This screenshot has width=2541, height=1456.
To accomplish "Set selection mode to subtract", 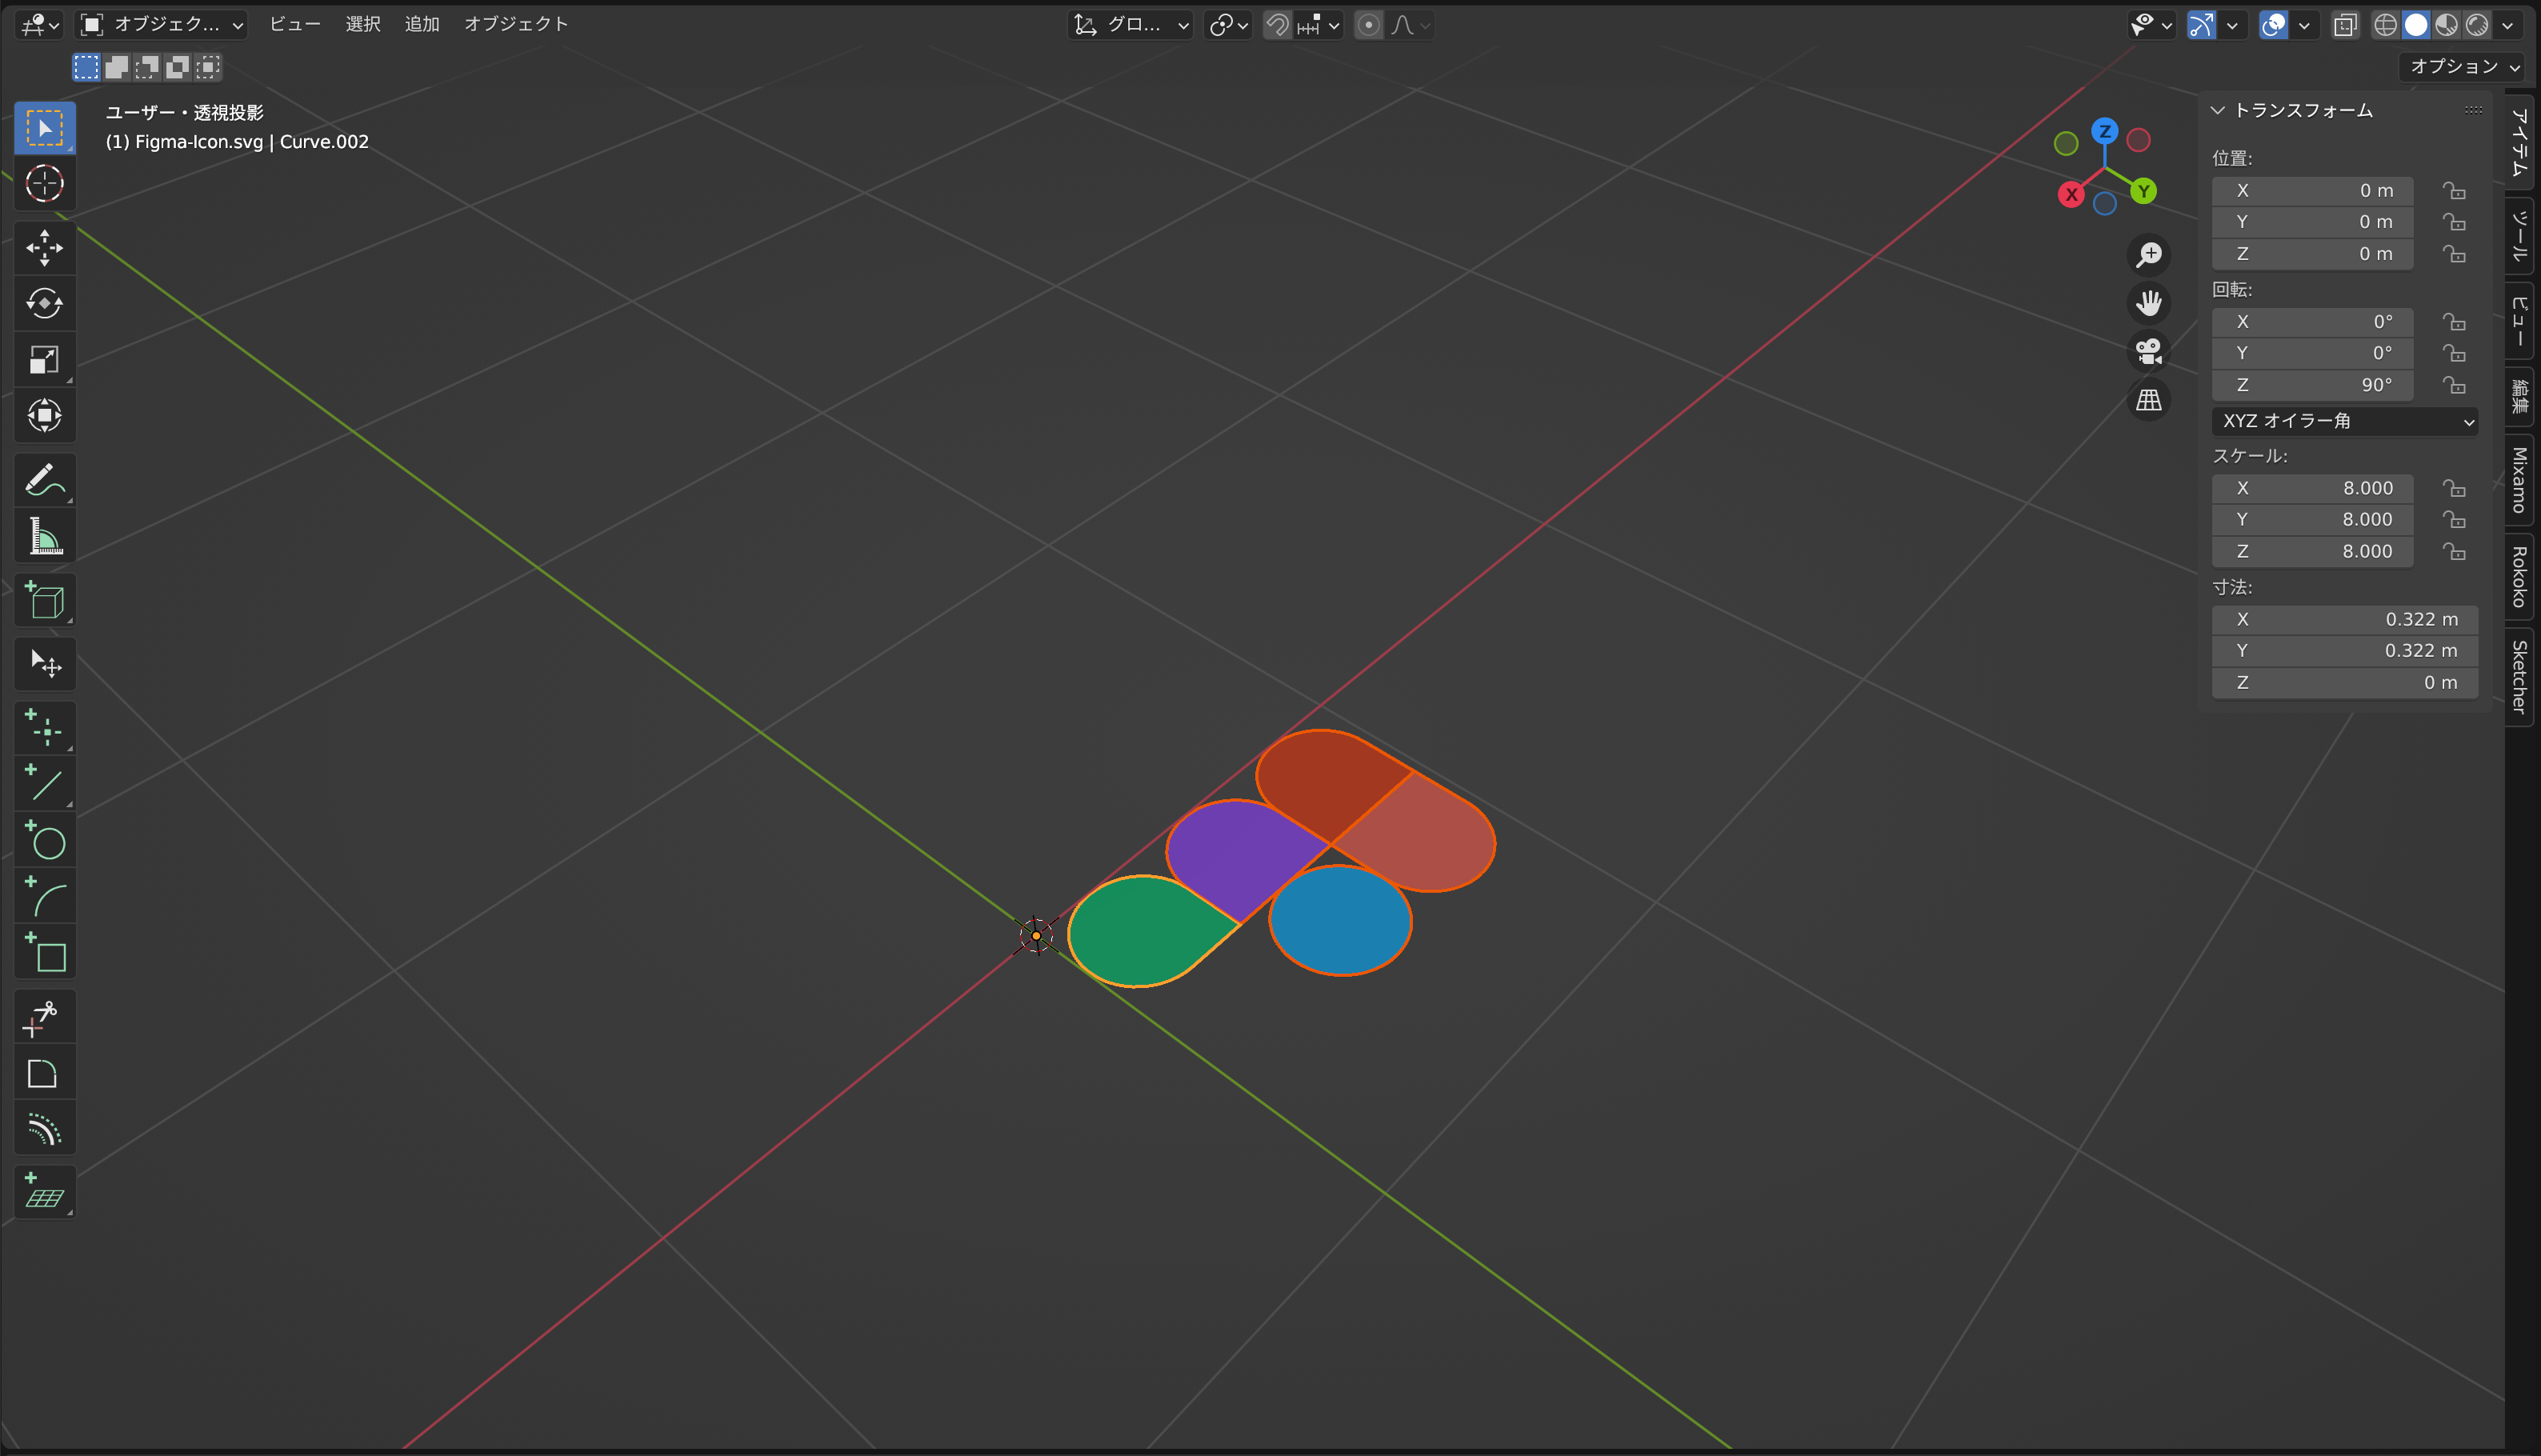I will pyautogui.click(x=147, y=67).
